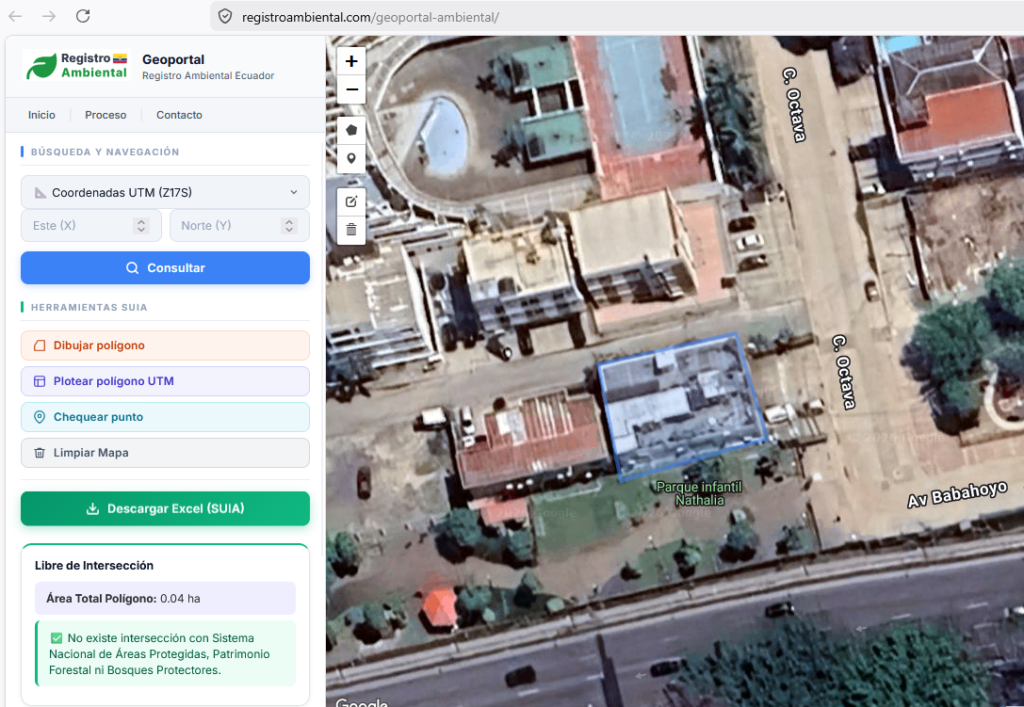The width and height of the screenshot is (1024, 707).
Task: Activate the Dibujar polígono tool
Action: (165, 345)
